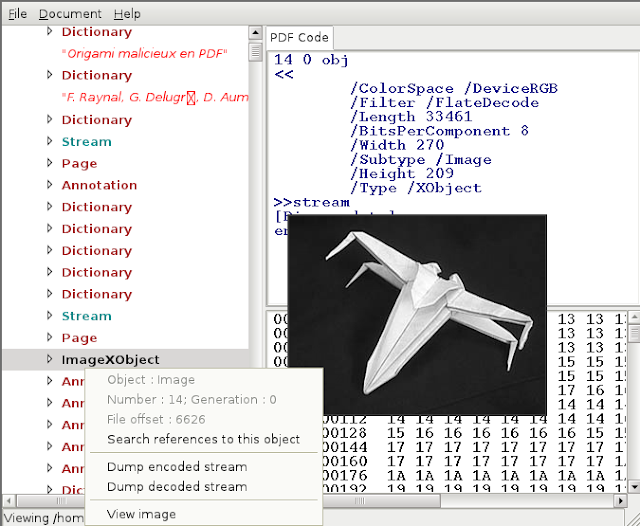Click the tree panel vertical scrollbar thumb
Viewport: 640px width, 526px height.
tap(256, 51)
